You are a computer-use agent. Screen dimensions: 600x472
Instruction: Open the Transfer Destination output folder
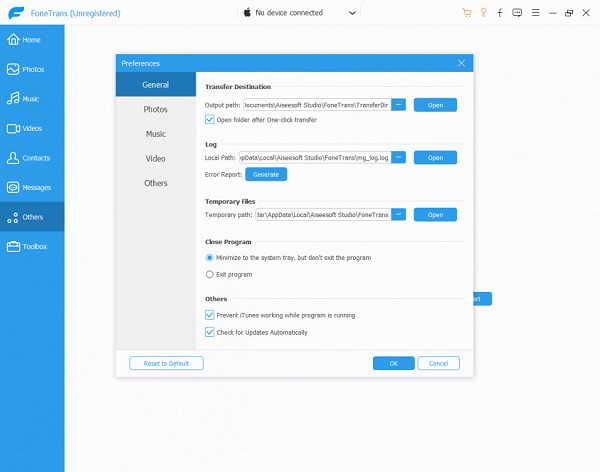[x=435, y=105]
